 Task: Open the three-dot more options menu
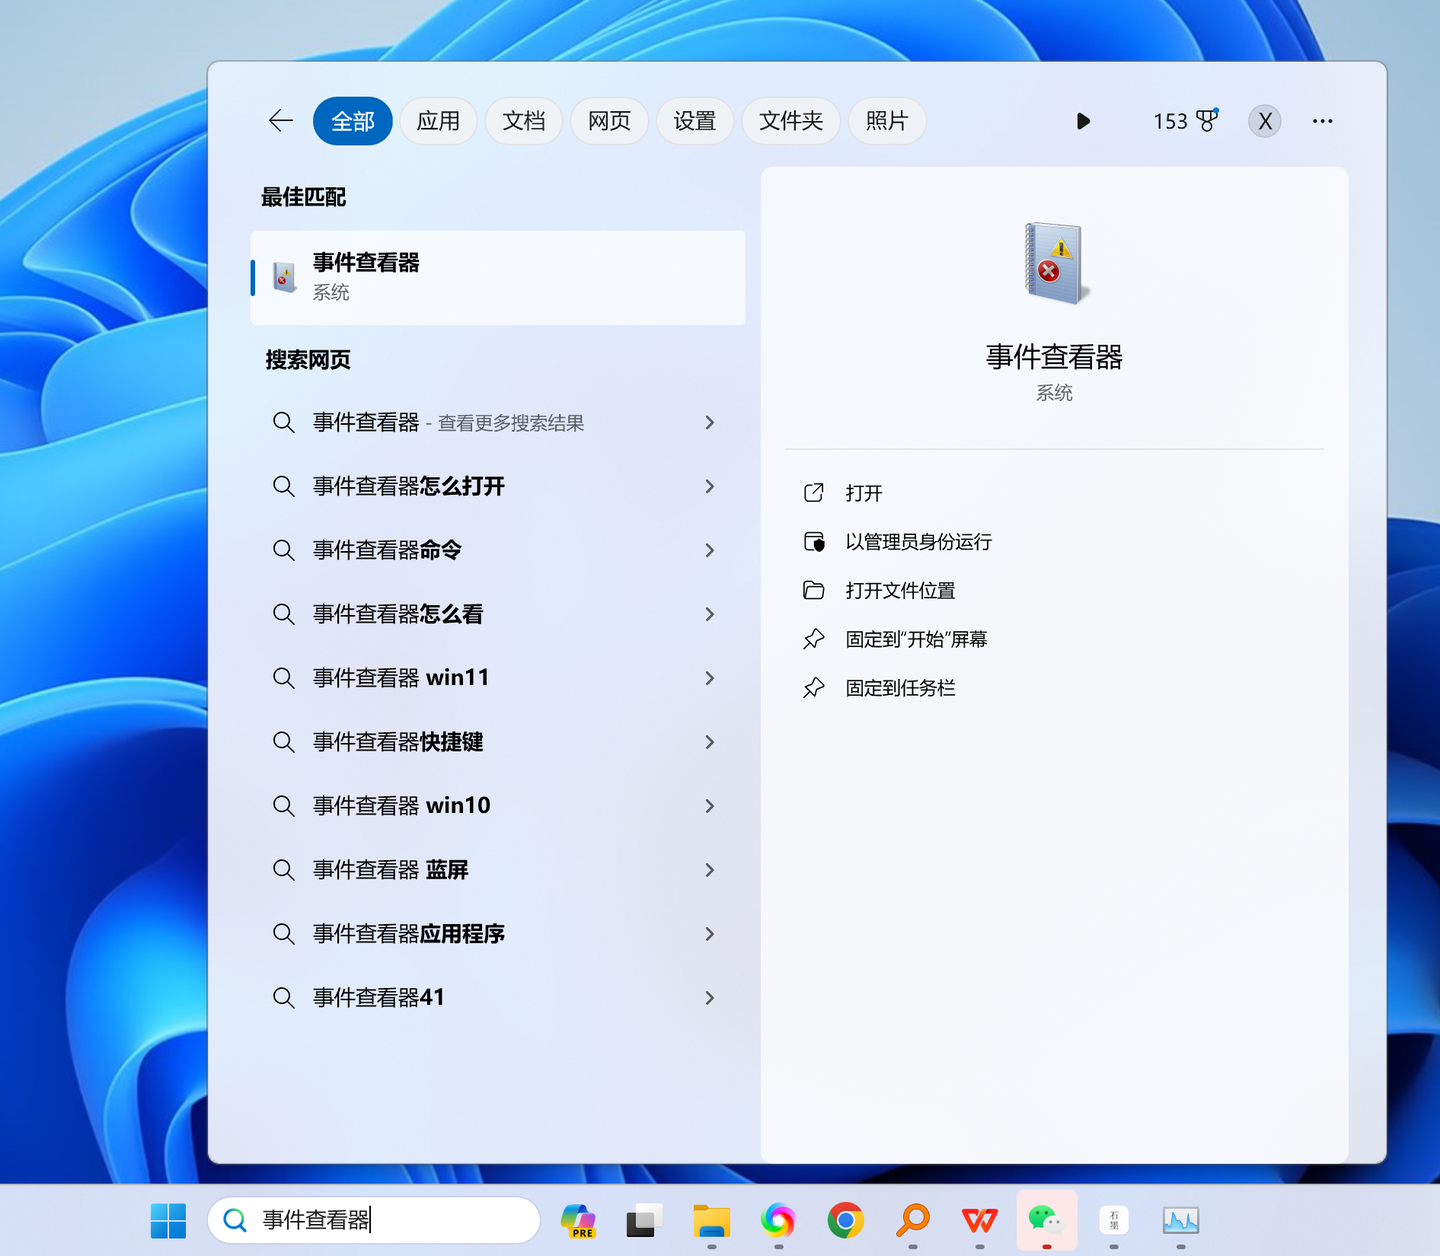click(x=1322, y=121)
